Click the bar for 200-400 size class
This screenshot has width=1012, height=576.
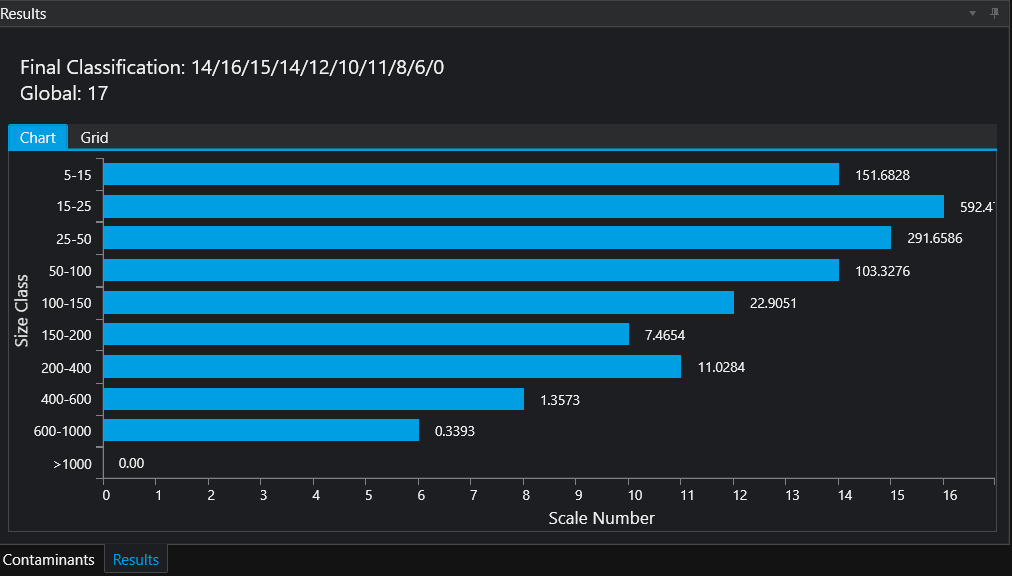coord(392,367)
